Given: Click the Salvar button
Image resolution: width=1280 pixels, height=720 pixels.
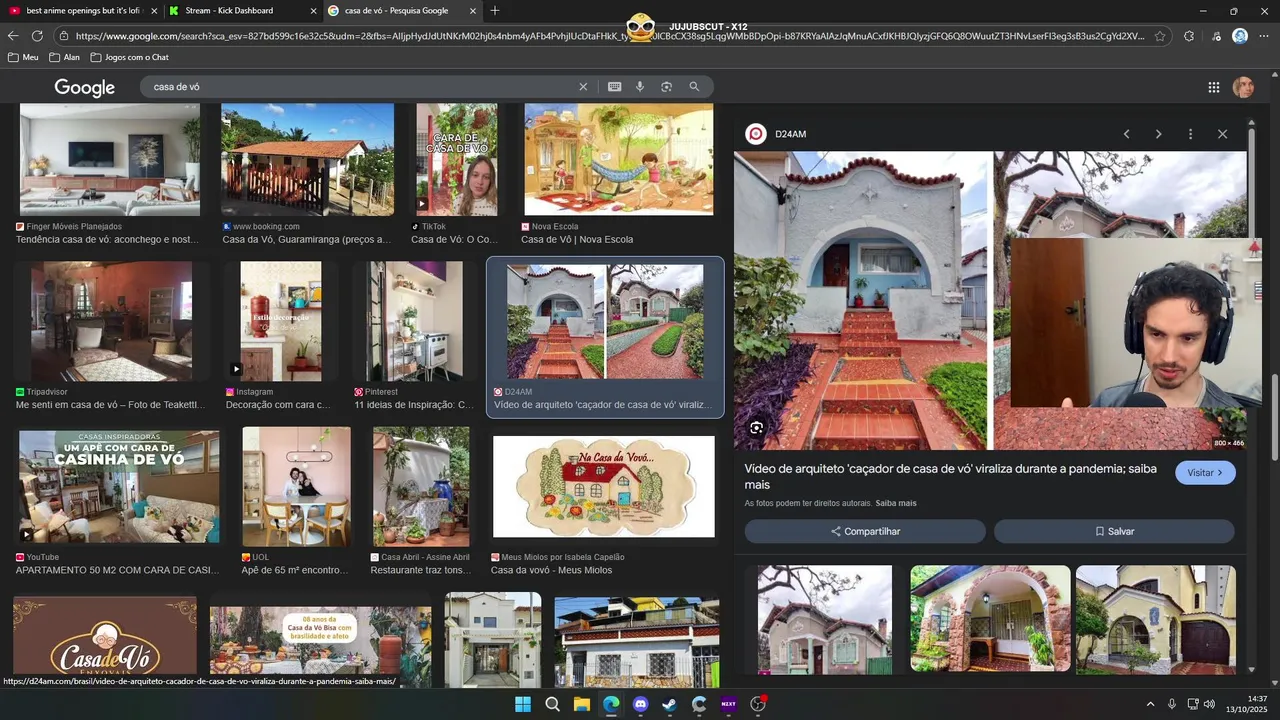Looking at the screenshot, I should tap(1114, 531).
